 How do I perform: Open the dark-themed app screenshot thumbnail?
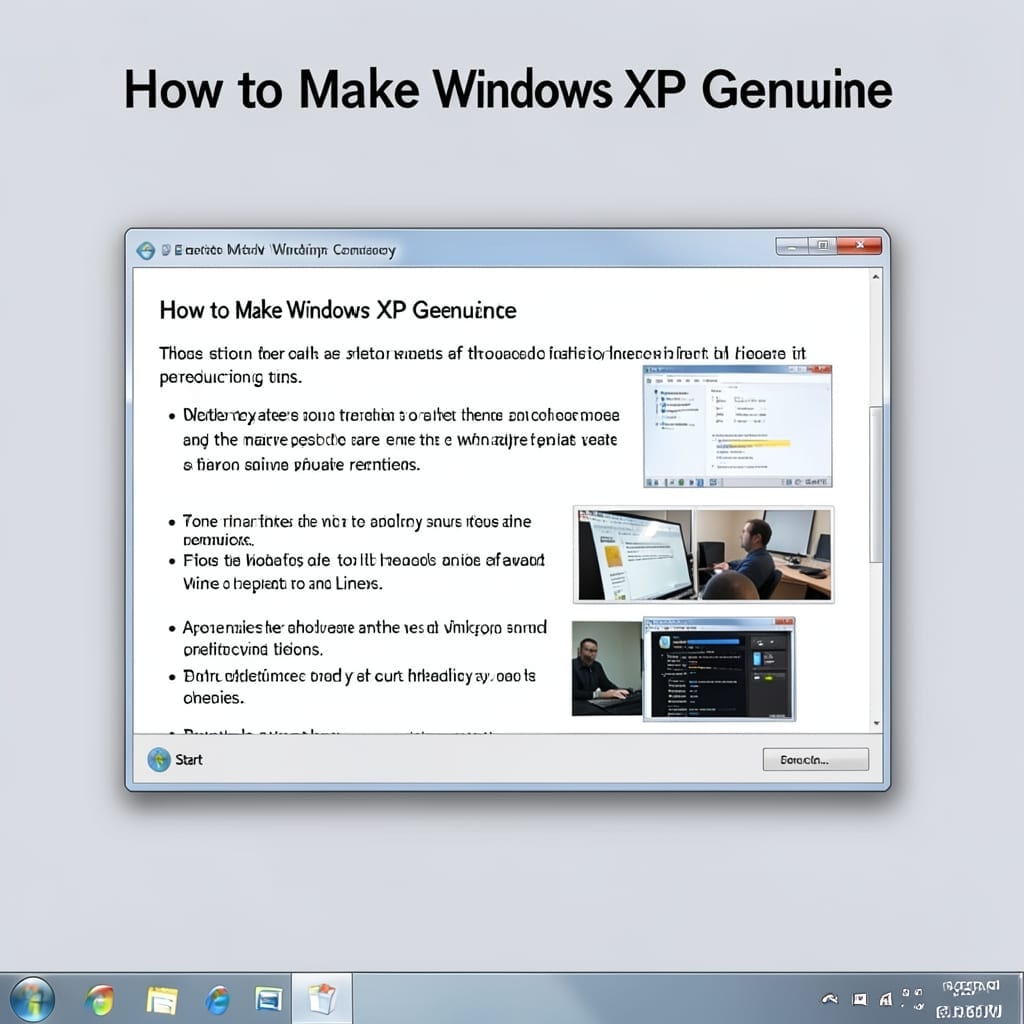click(719, 669)
